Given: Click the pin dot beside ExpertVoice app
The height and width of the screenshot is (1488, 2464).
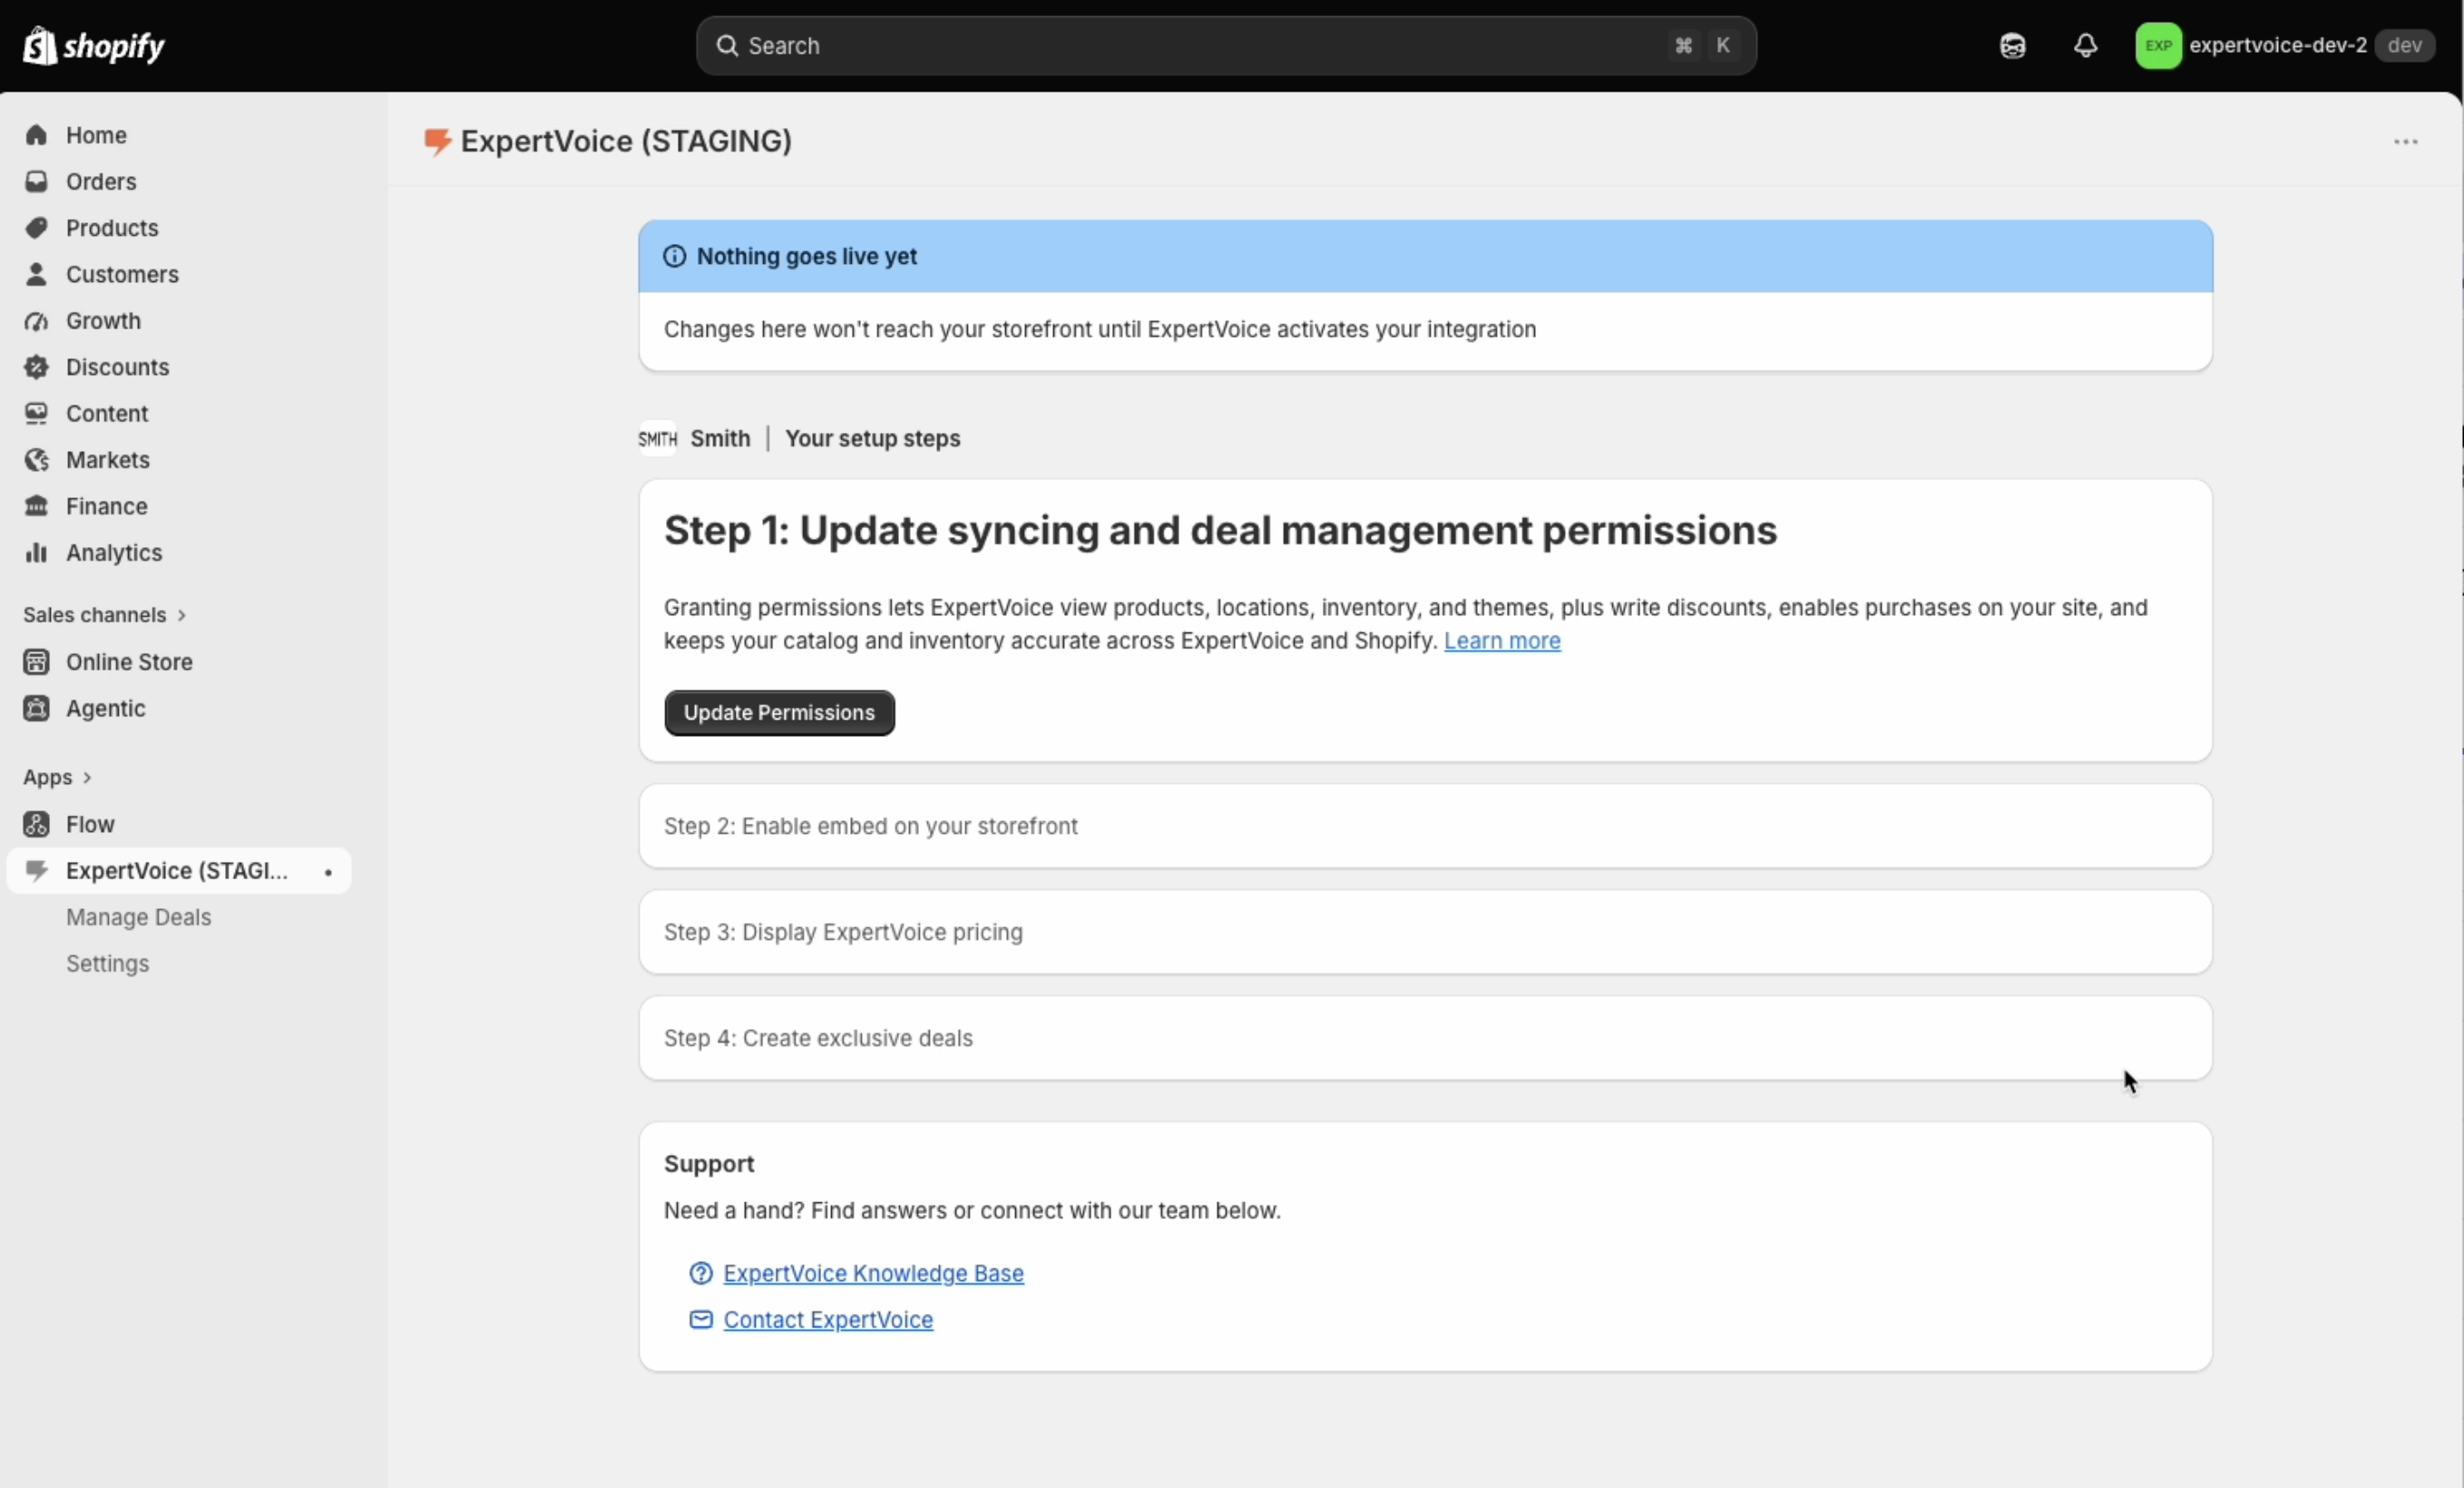Looking at the screenshot, I should tap(328, 872).
